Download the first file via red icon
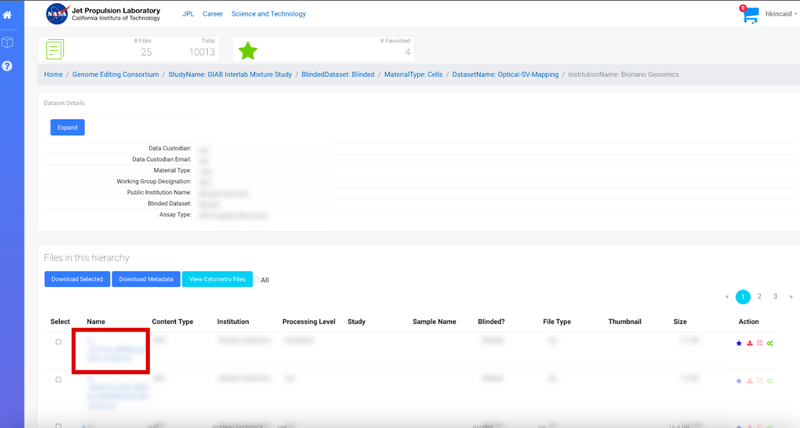The height and width of the screenshot is (428, 800). click(749, 343)
